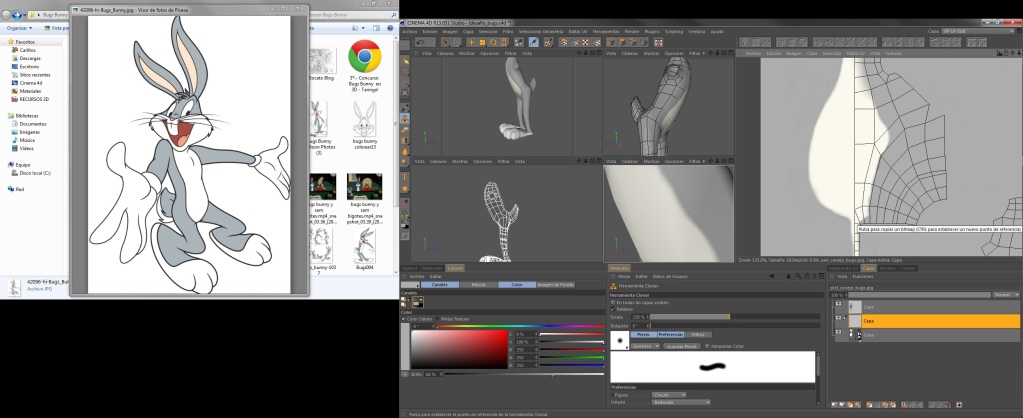
Task: Click the Filtros button in Atributos panel
Action: tap(697, 335)
